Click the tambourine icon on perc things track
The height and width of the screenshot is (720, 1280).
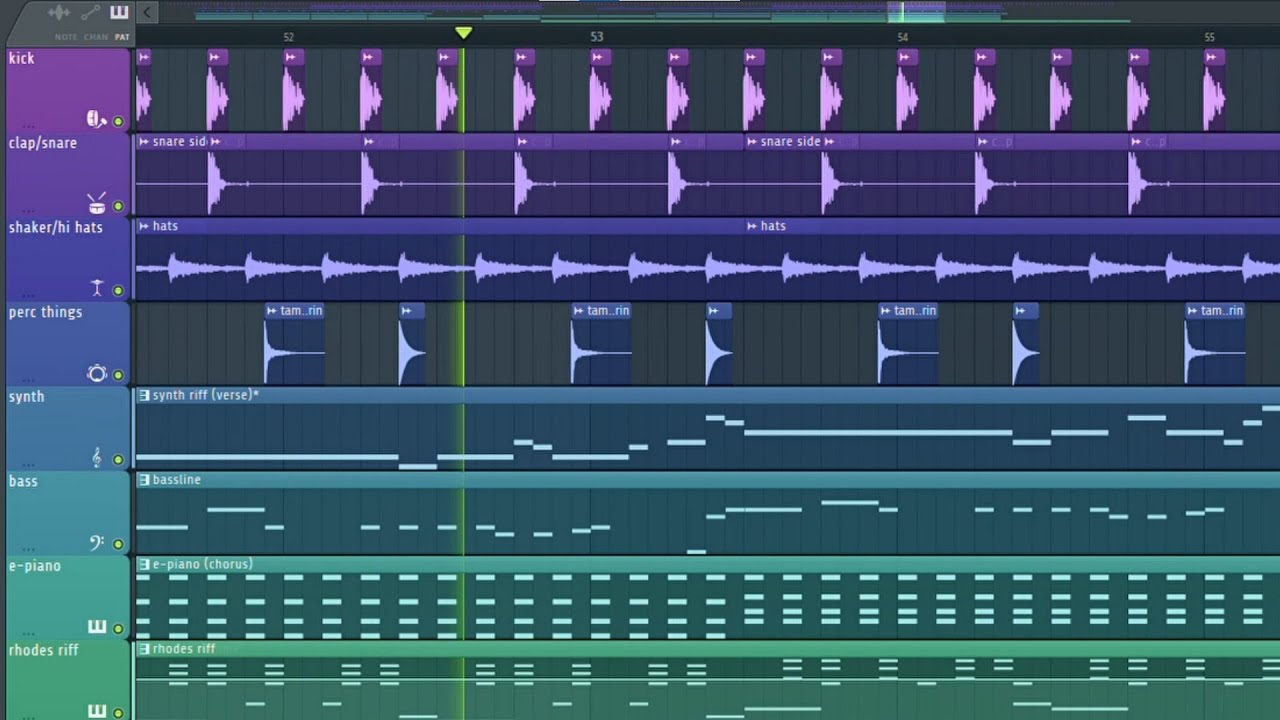pos(97,373)
